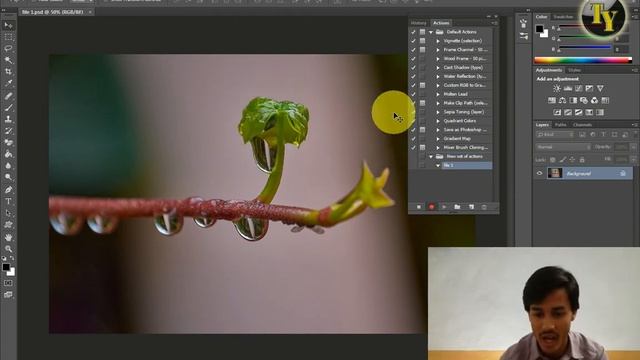Select the Hand tool

coord(8,237)
